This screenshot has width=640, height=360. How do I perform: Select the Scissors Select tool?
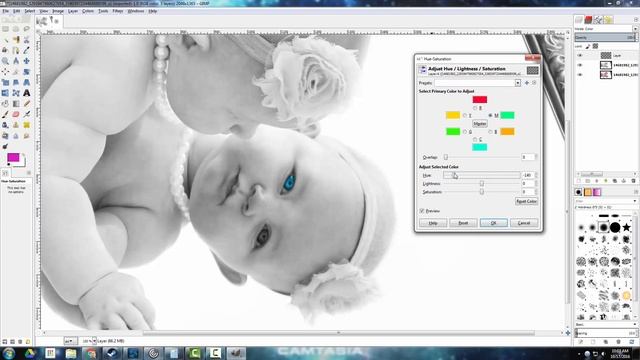pyautogui.click(x=27, y=40)
